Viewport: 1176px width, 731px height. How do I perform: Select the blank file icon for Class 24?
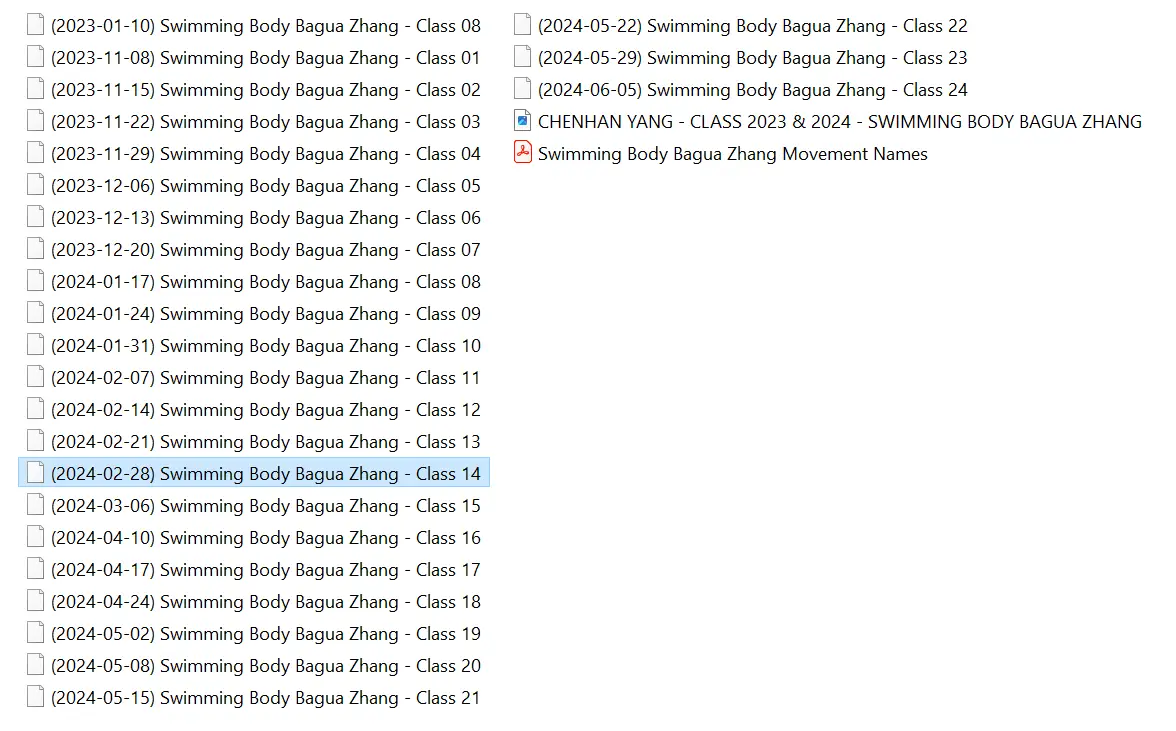(x=522, y=90)
